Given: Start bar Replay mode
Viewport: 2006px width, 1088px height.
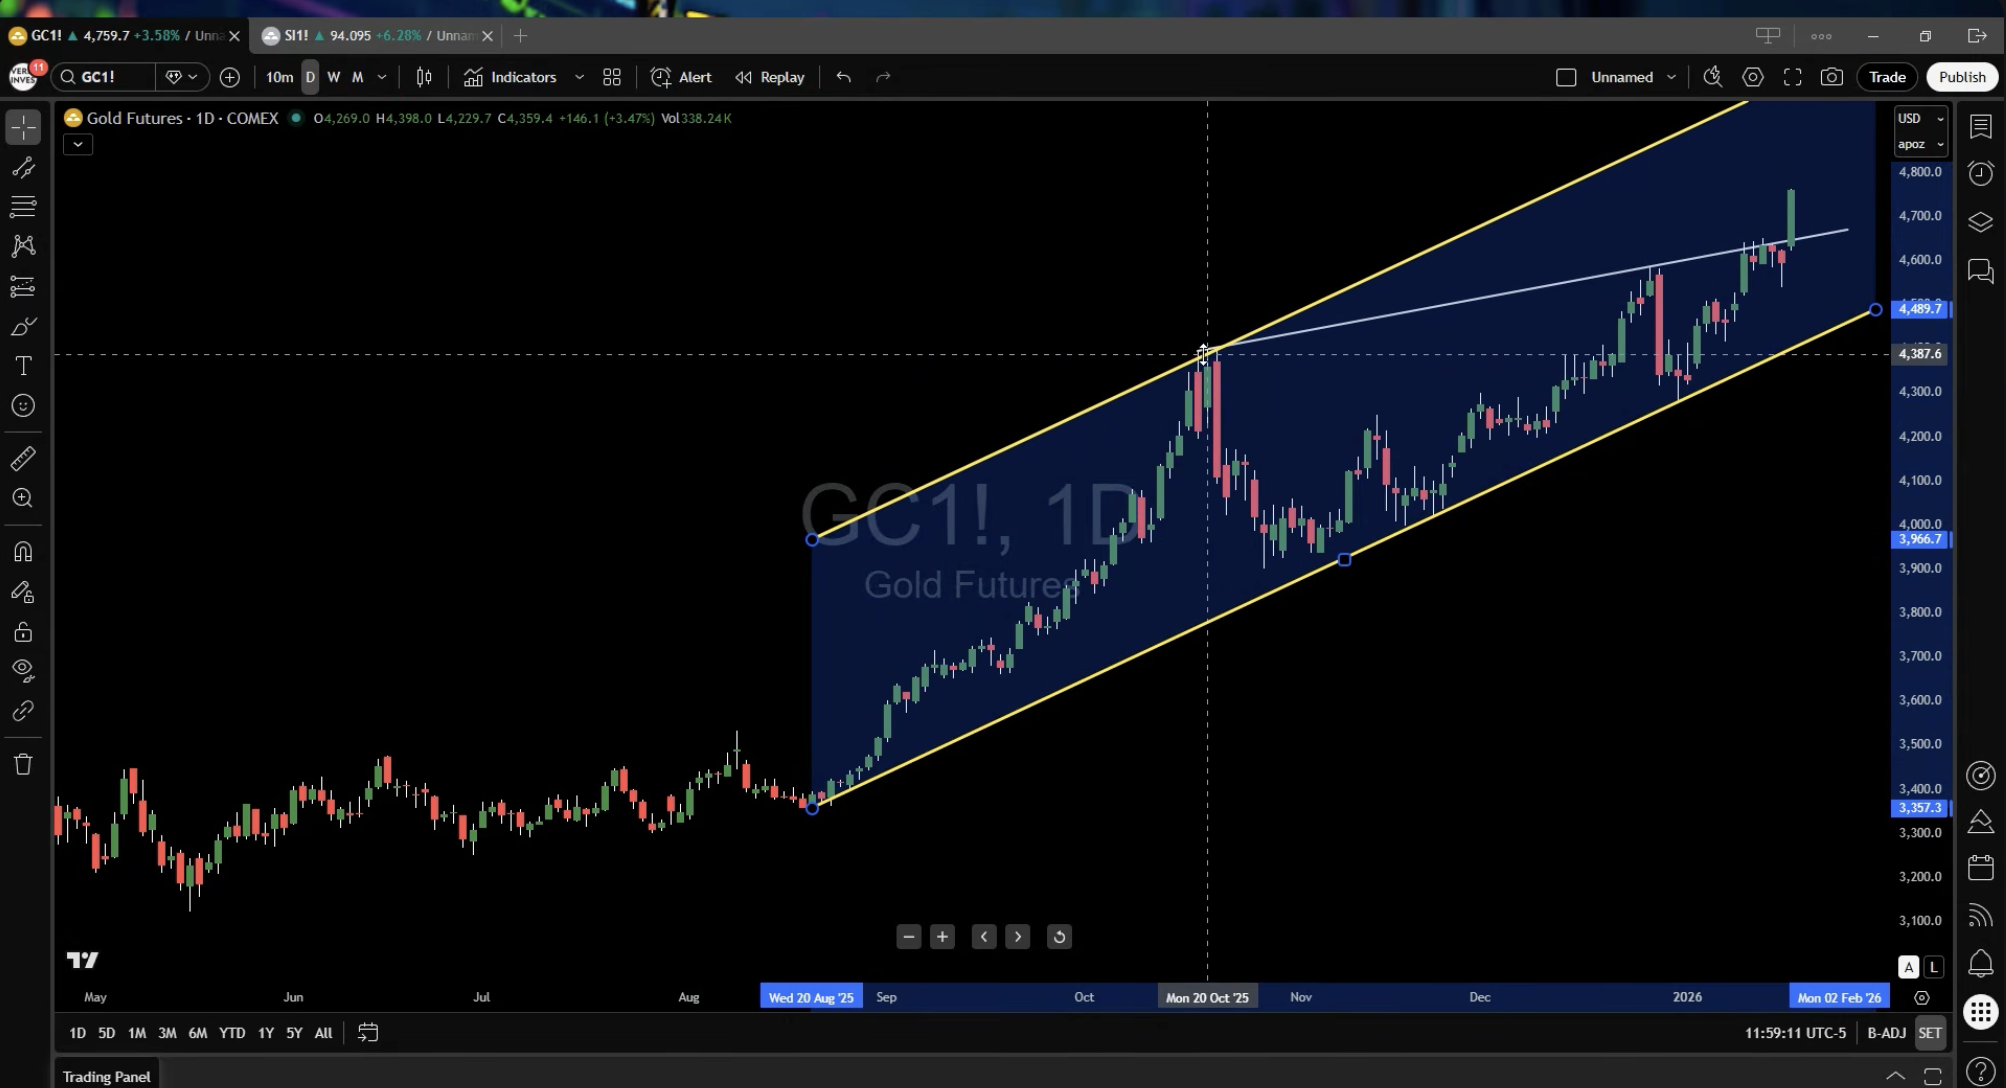Looking at the screenshot, I should 770,77.
